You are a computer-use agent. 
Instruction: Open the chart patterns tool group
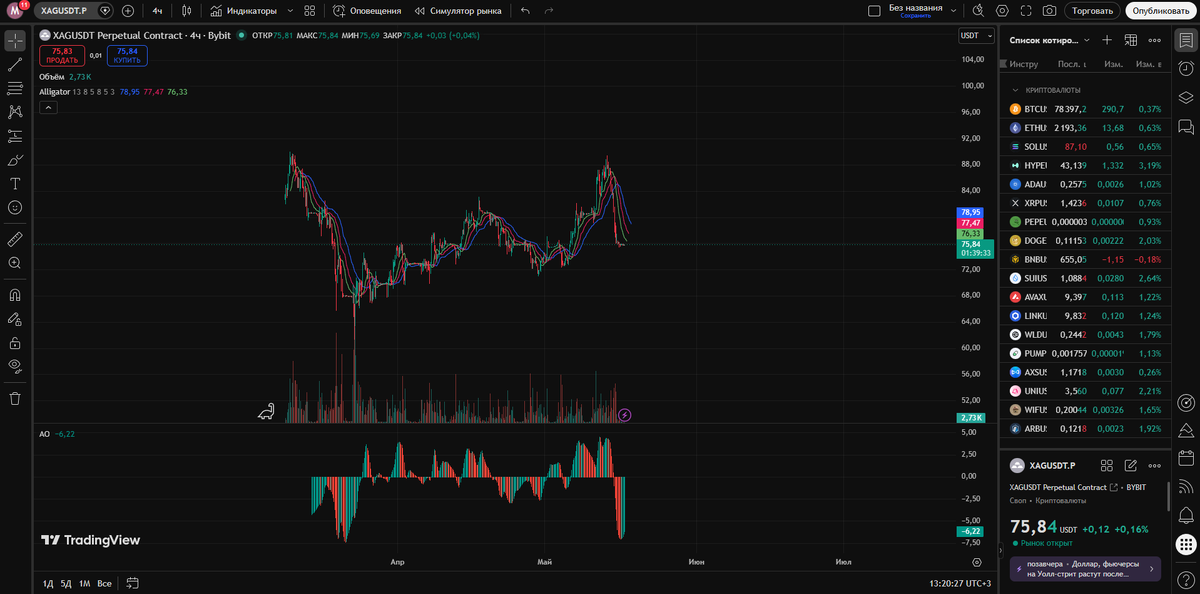(15, 112)
